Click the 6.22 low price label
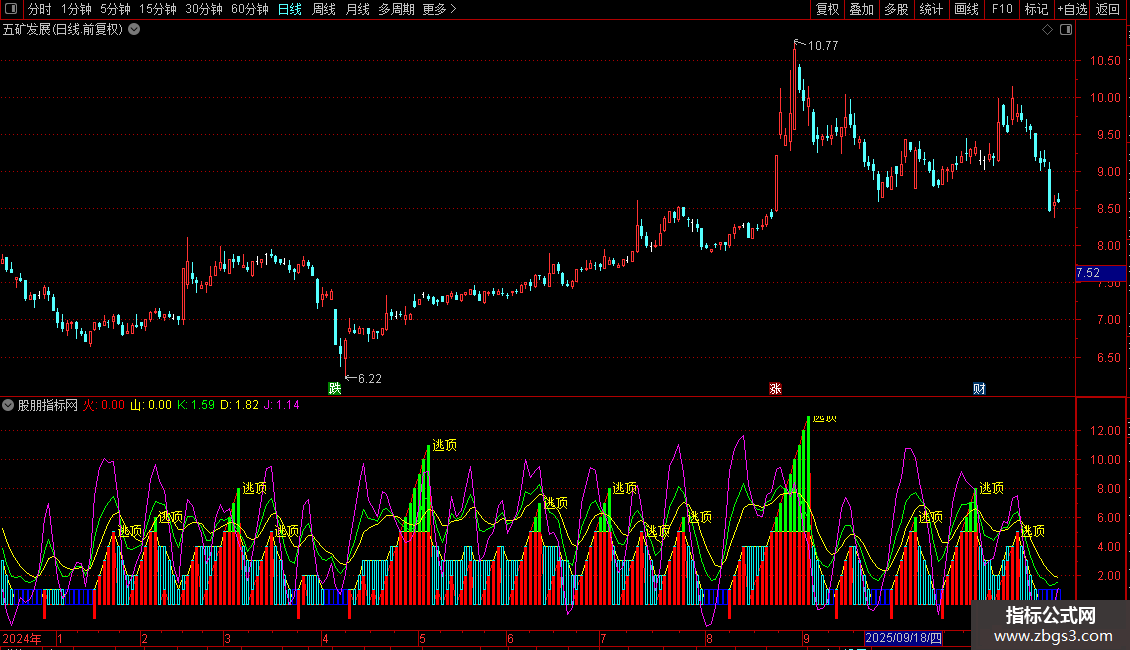The height and width of the screenshot is (650, 1130). (370, 379)
